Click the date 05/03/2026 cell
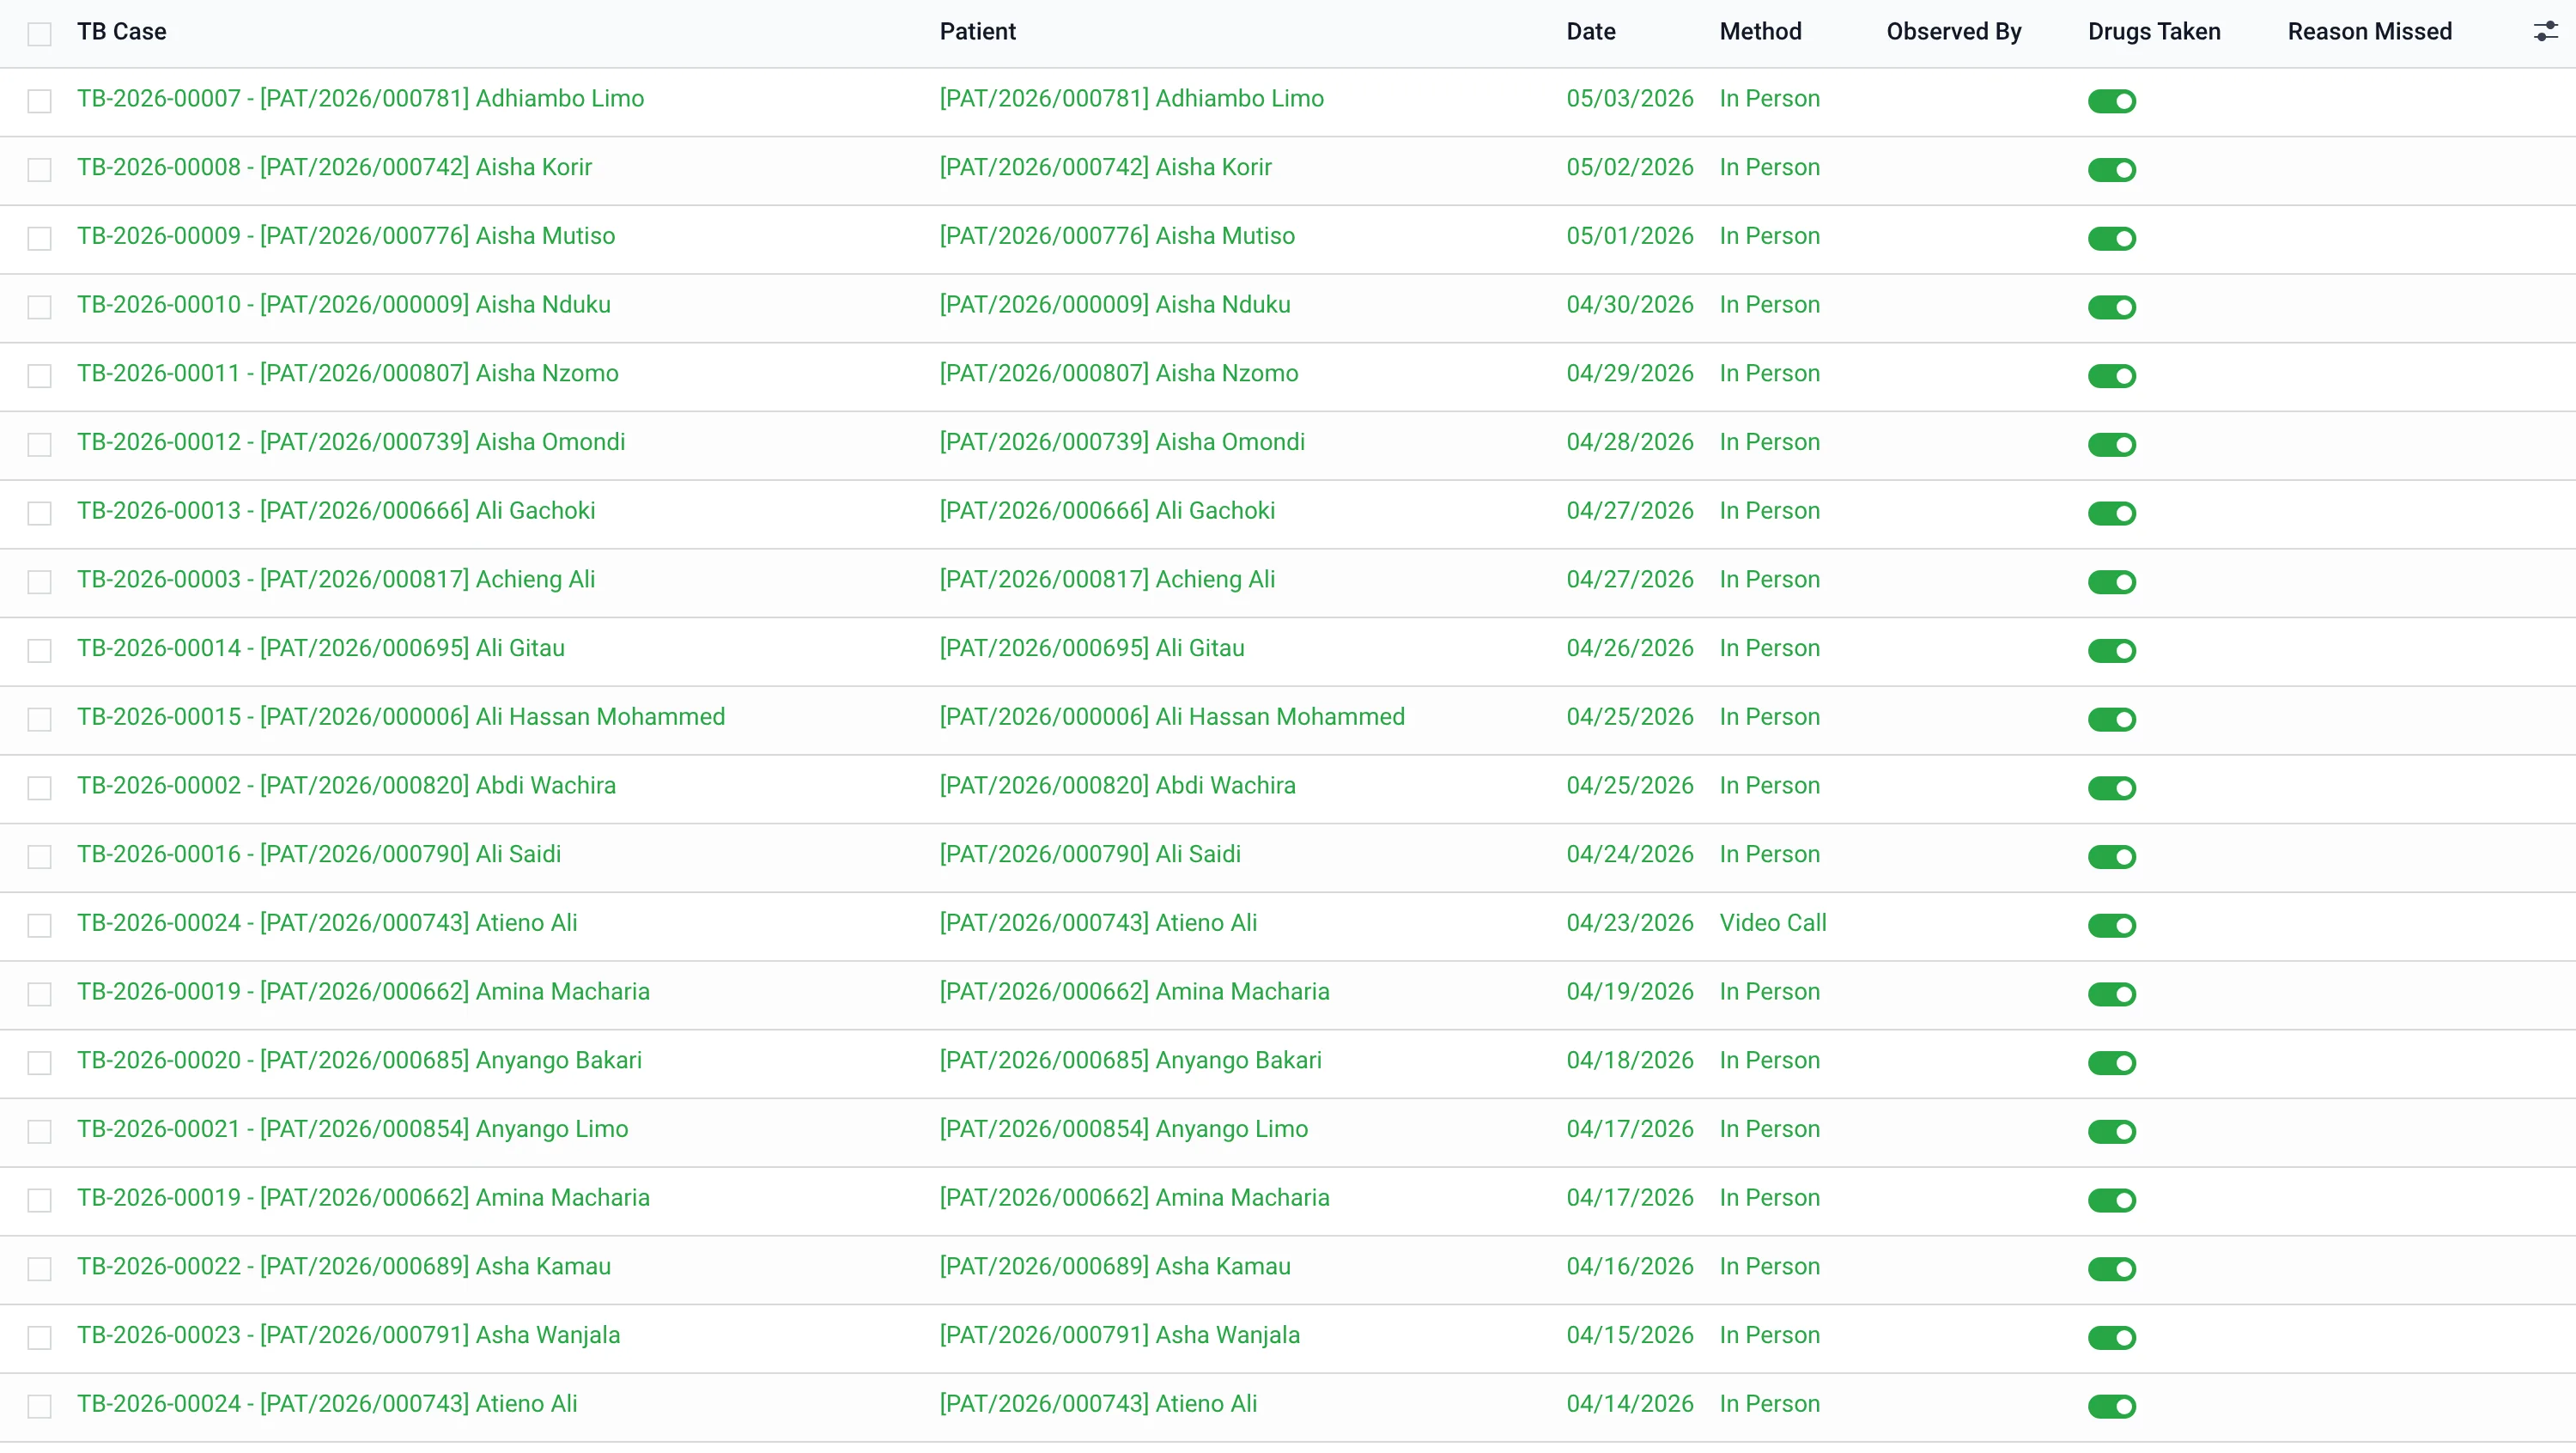2576x1453 pixels. pyautogui.click(x=1629, y=99)
